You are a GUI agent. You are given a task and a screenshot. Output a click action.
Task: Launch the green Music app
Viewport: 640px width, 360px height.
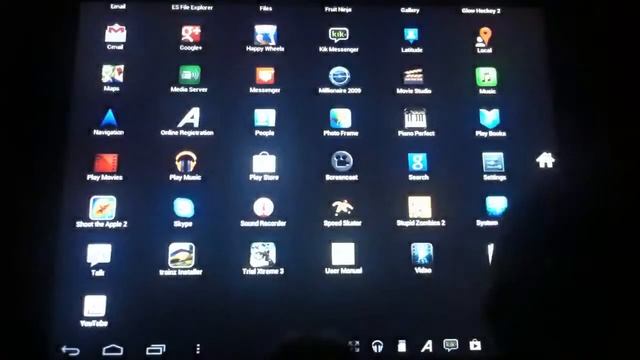tap(486, 77)
